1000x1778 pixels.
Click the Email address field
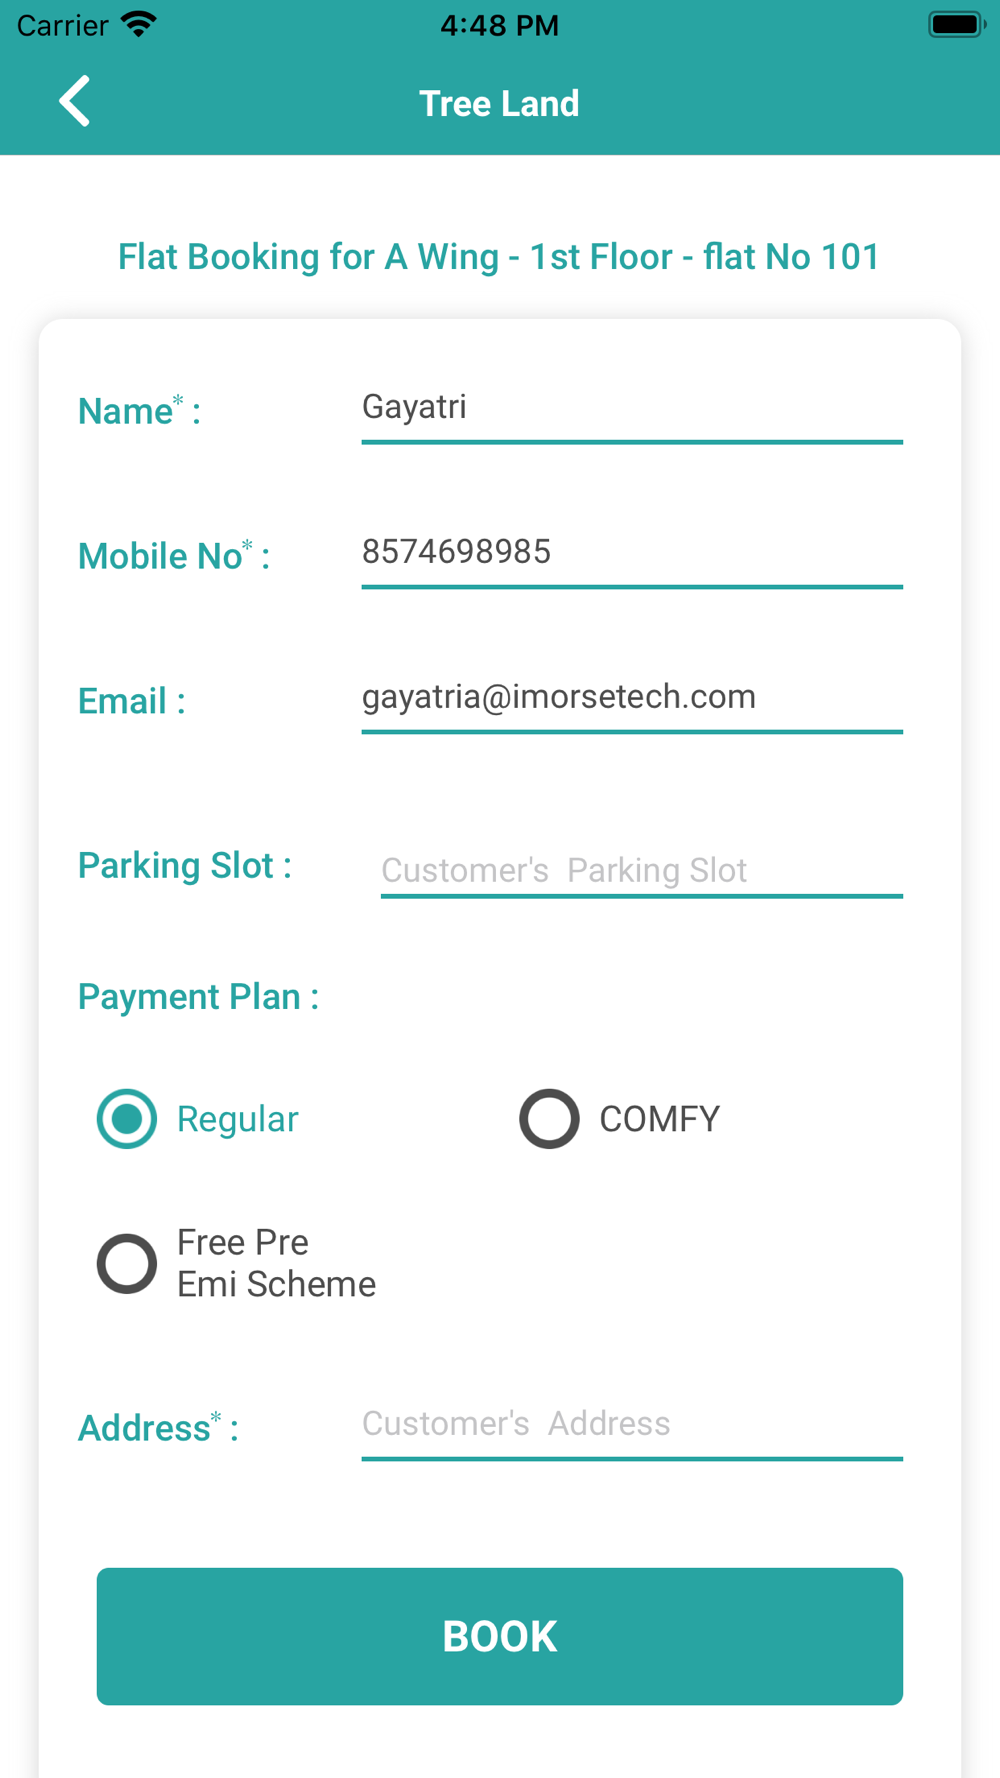tap(631, 698)
